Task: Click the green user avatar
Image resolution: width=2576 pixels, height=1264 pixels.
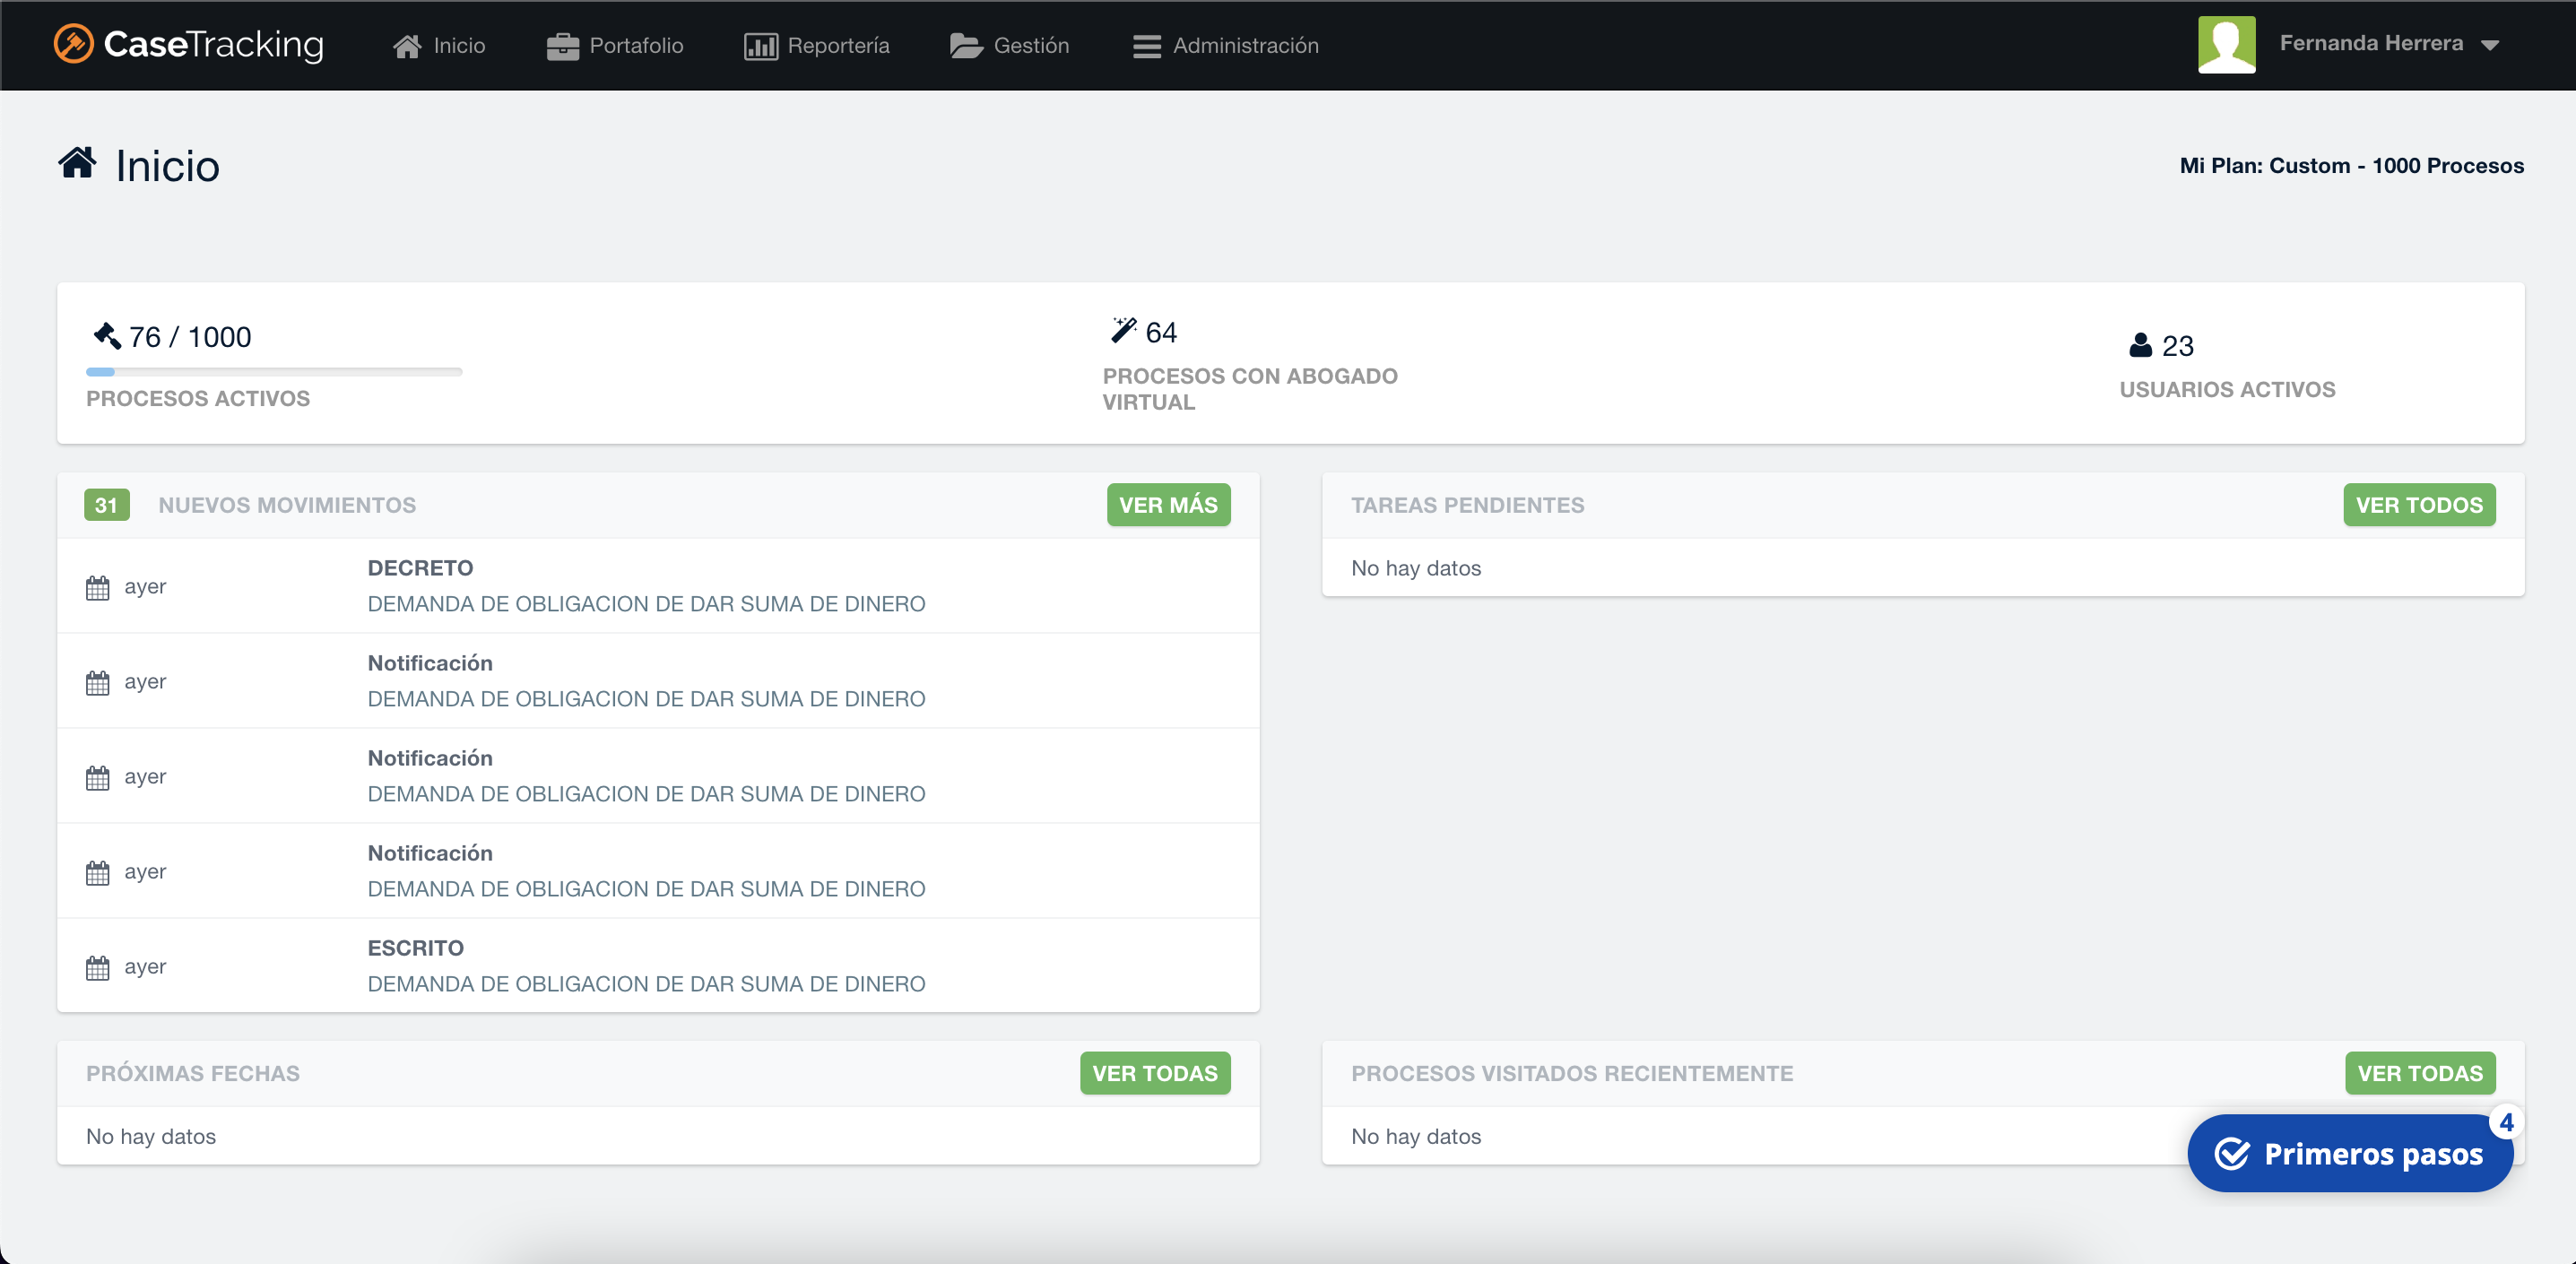Action: 2226,44
